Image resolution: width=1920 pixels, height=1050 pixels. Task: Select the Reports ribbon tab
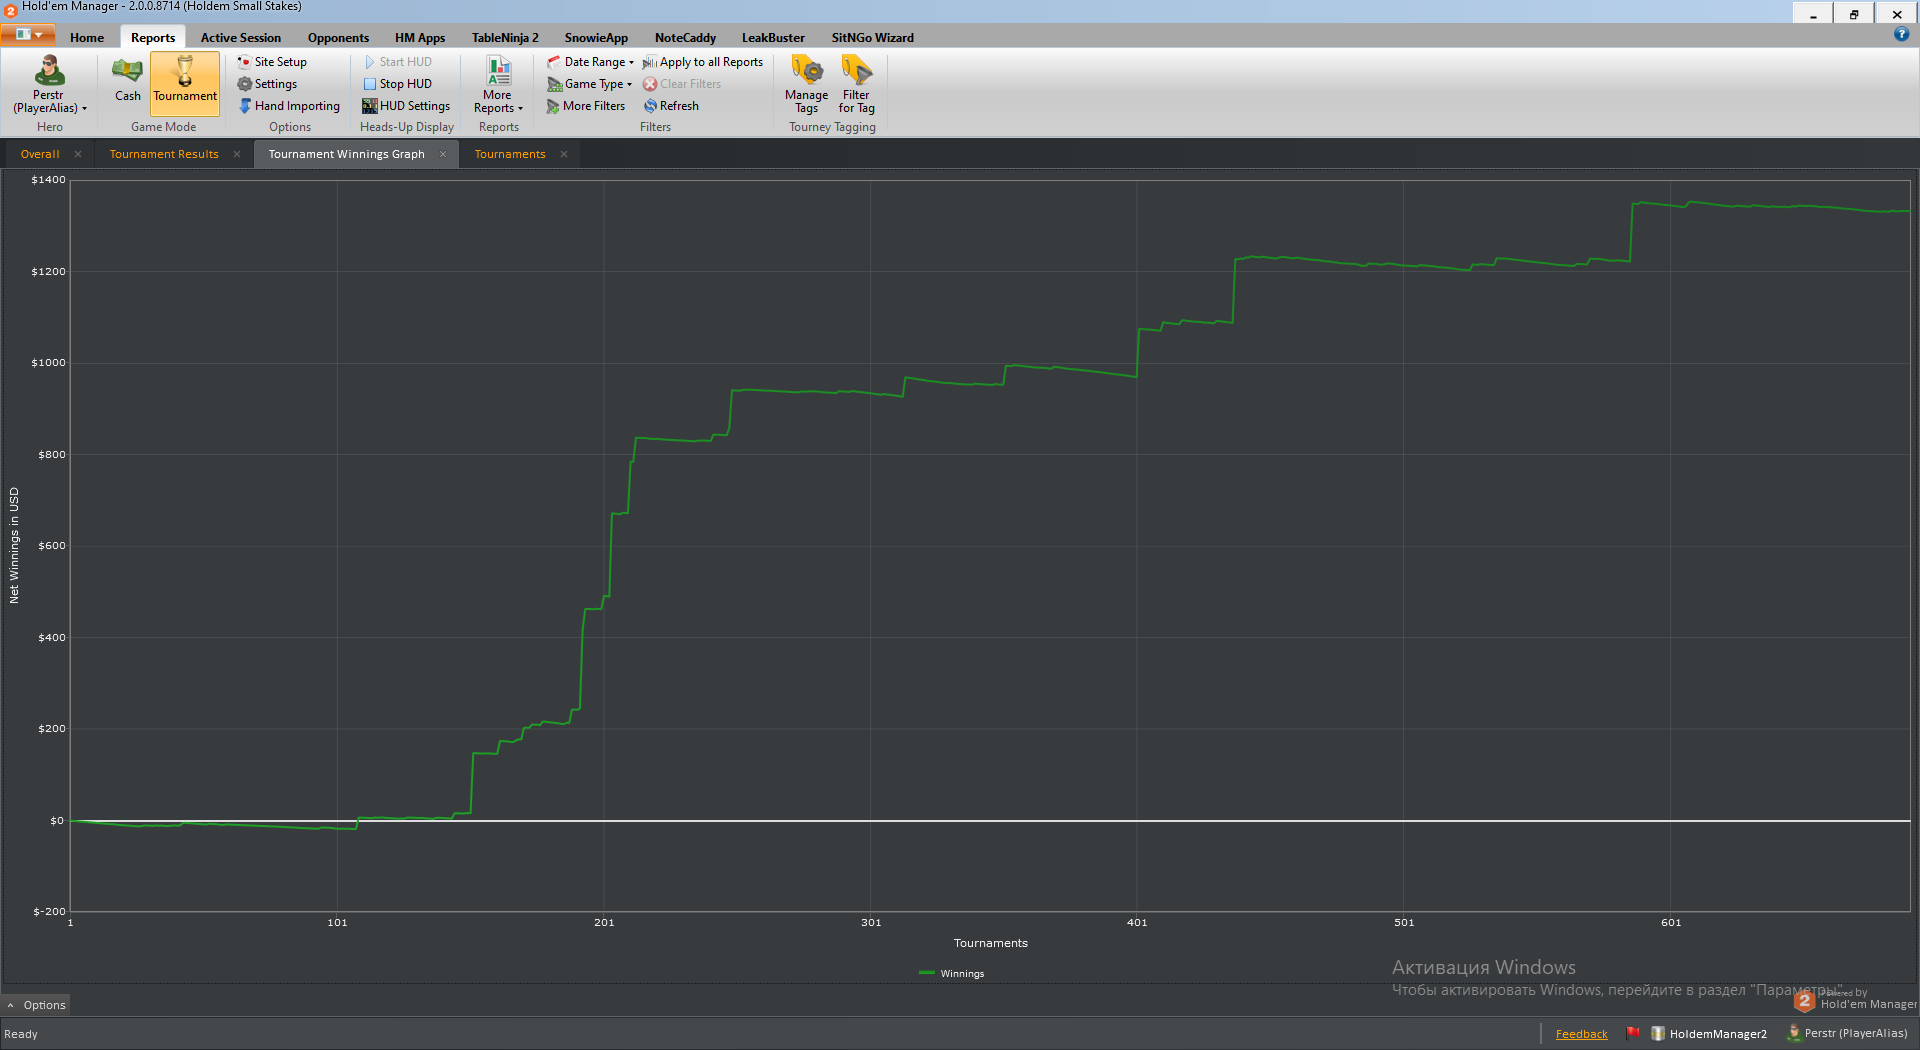coord(153,38)
